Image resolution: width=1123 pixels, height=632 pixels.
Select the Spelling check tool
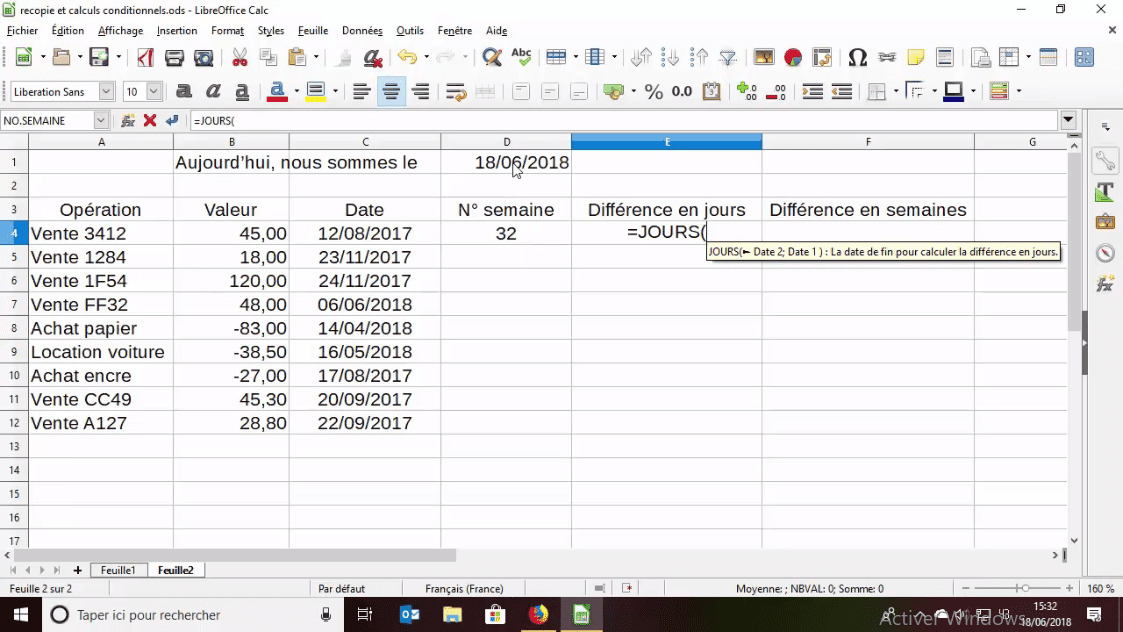[x=521, y=58]
